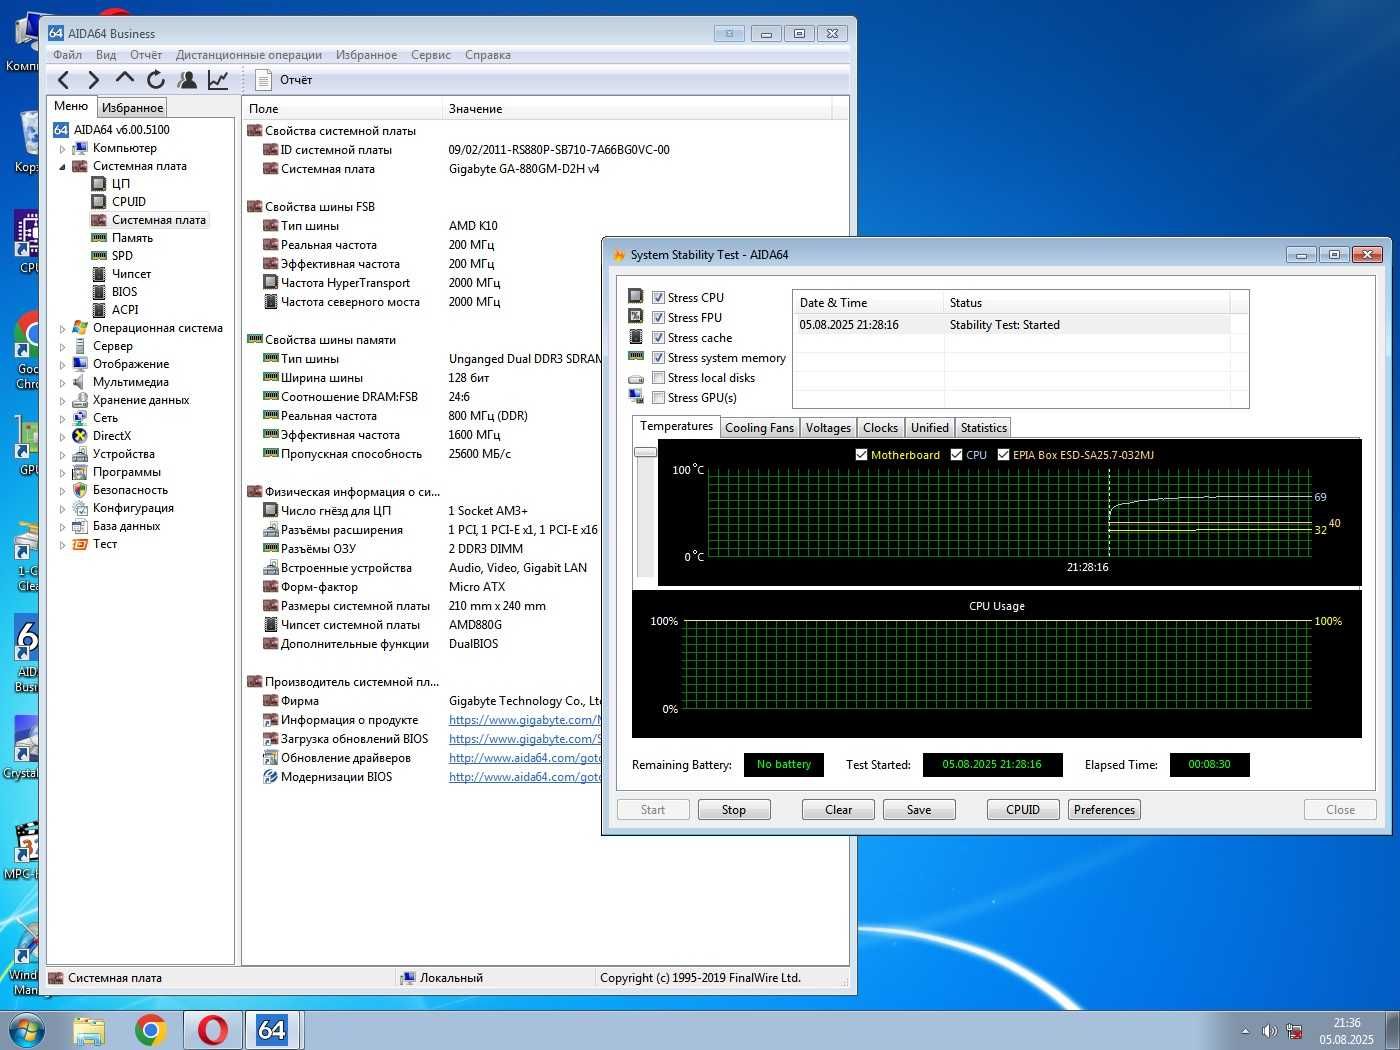Click the Stress system memory module icon

pyautogui.click(x=636, y=356)
